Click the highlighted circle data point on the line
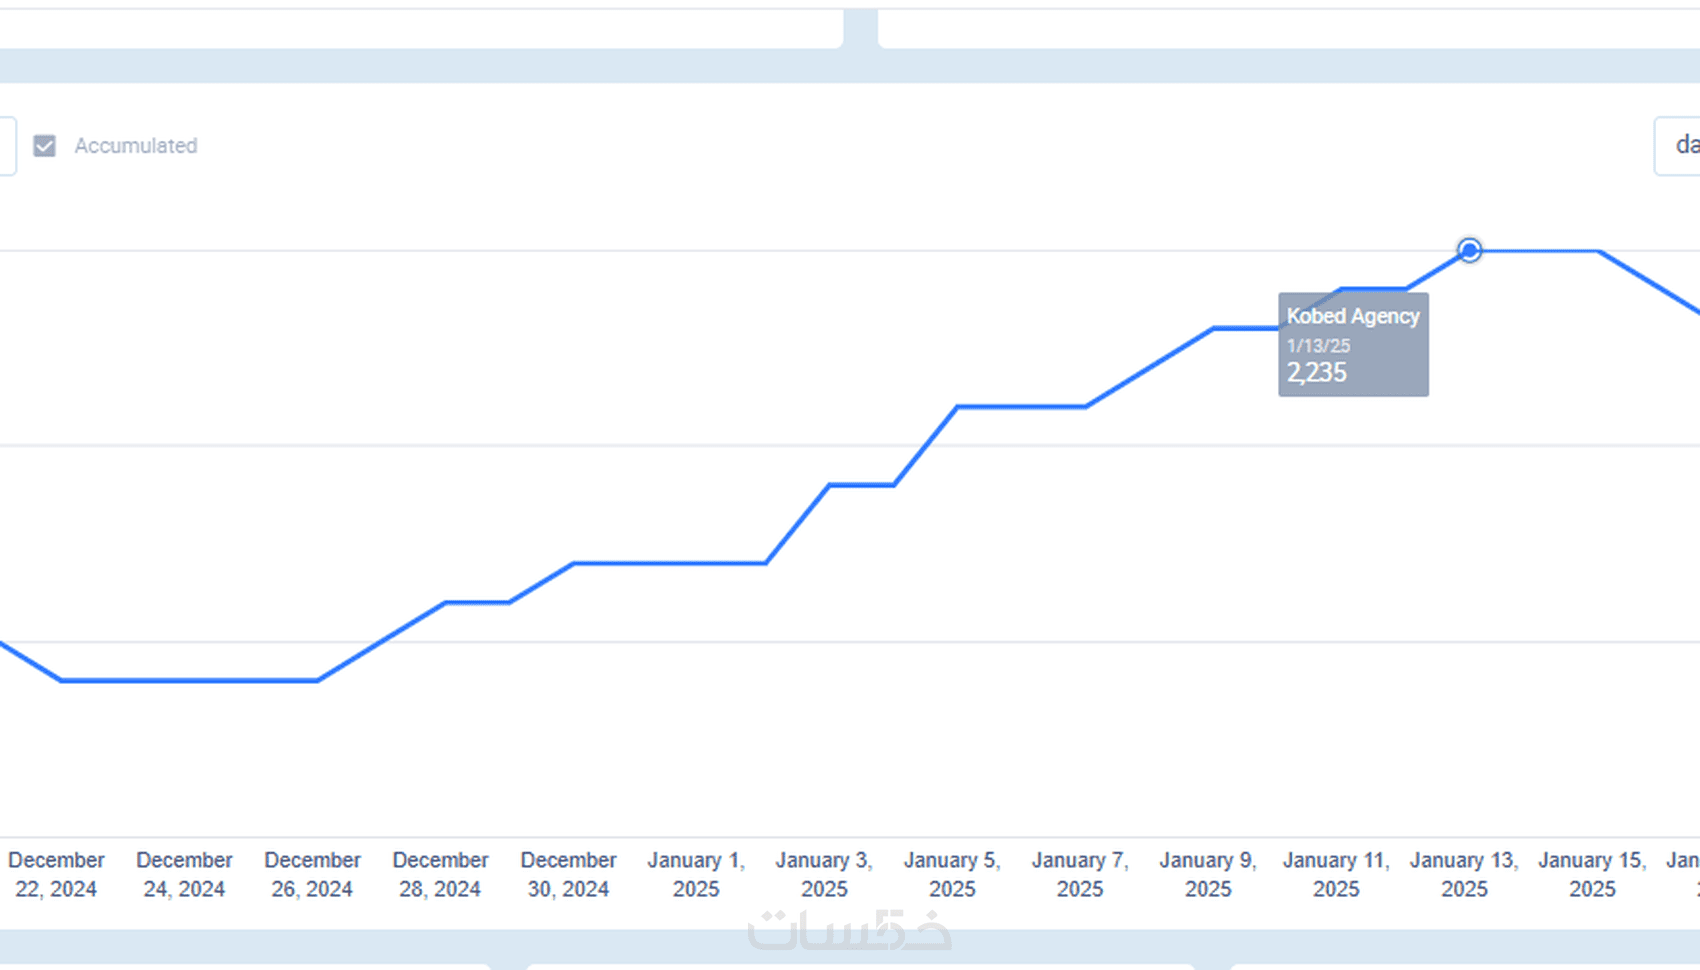Screen dimensions: 1700x970 point(1469,250)
